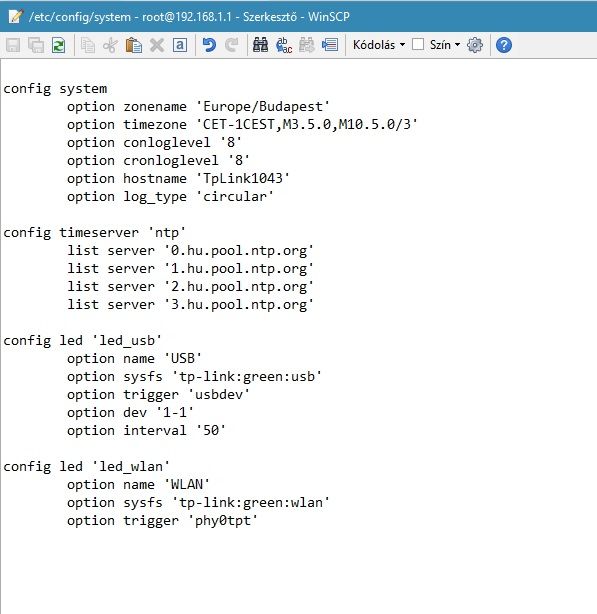Screen dimensions: 597x614
Task: Click the '1.hu.pool.ntp.org' server entry
Action: tap(239, 269)
